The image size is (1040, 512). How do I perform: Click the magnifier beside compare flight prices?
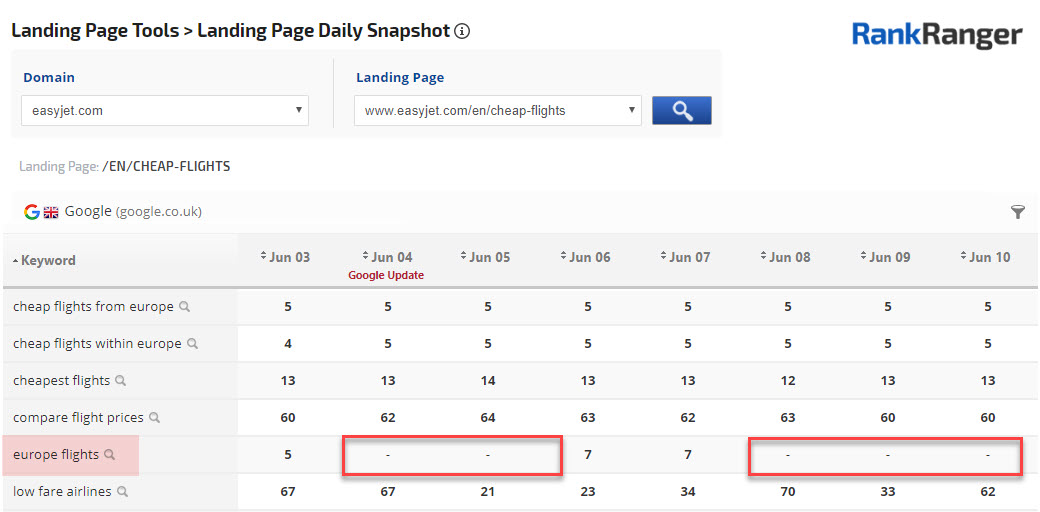click(154, 418)
